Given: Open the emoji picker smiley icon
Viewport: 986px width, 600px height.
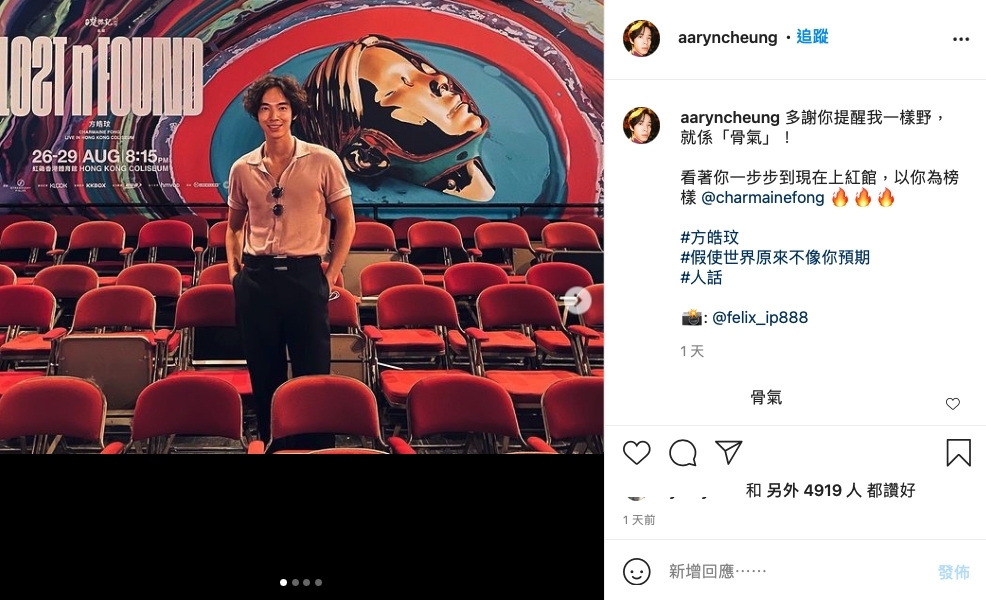Looking at the screenshot, I should [x=636, y=572].
